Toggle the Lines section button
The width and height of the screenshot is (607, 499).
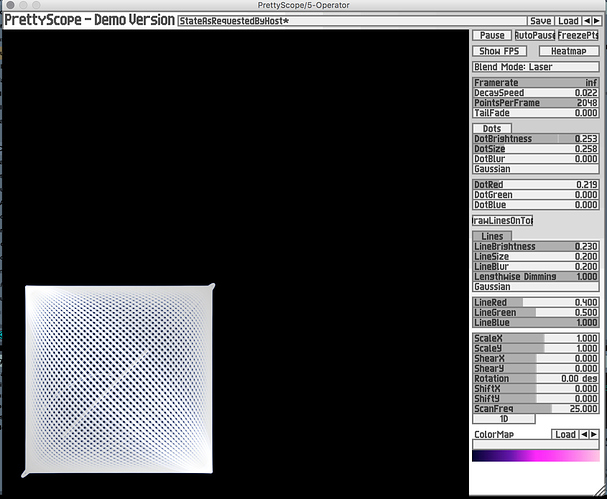click(492, 236)
